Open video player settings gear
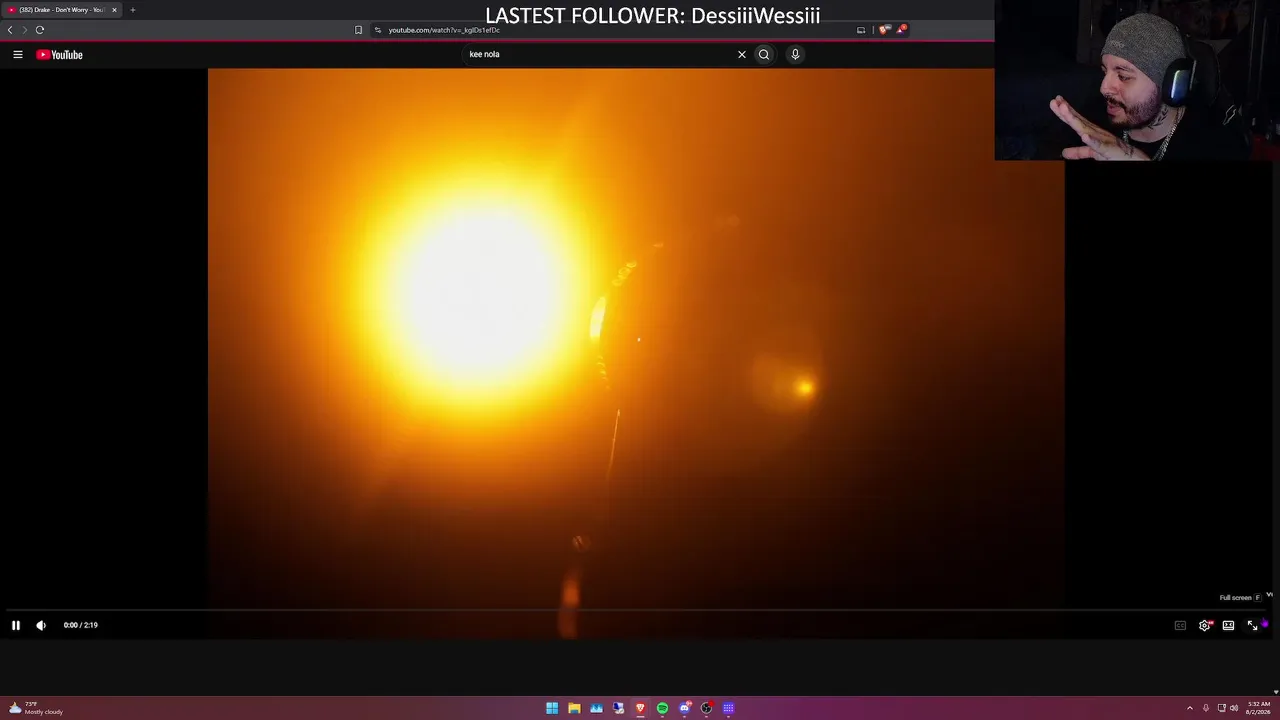This screenshot has width=1280, height=720. (1205, 625)
